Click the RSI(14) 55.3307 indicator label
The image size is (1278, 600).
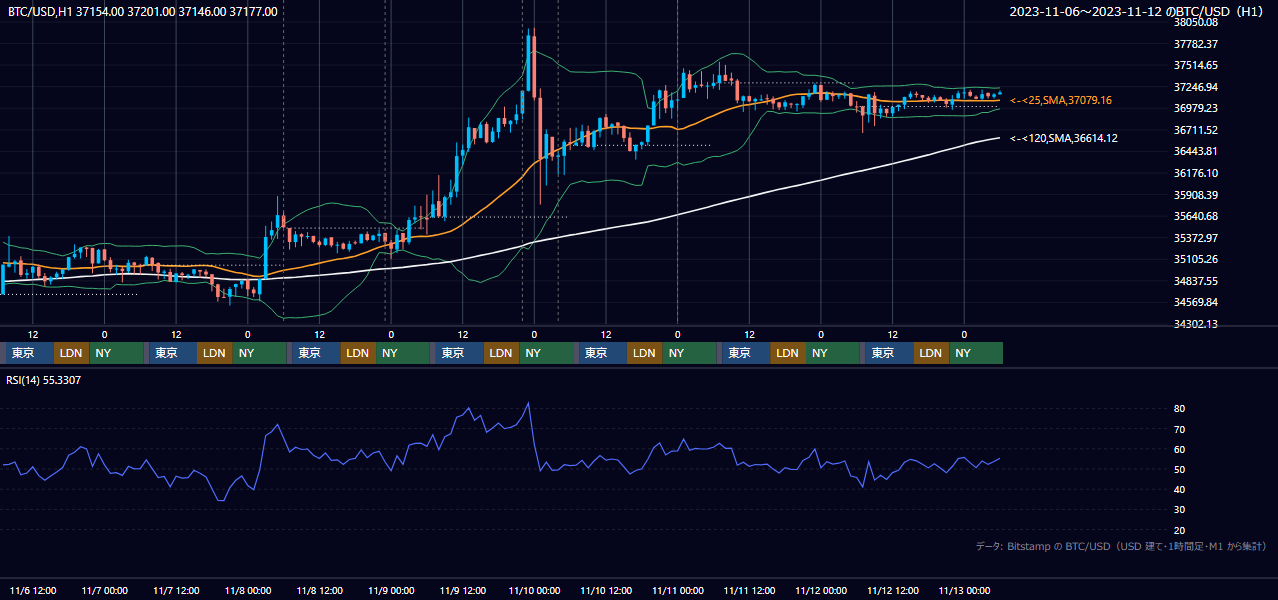click(x=44, y=380)
